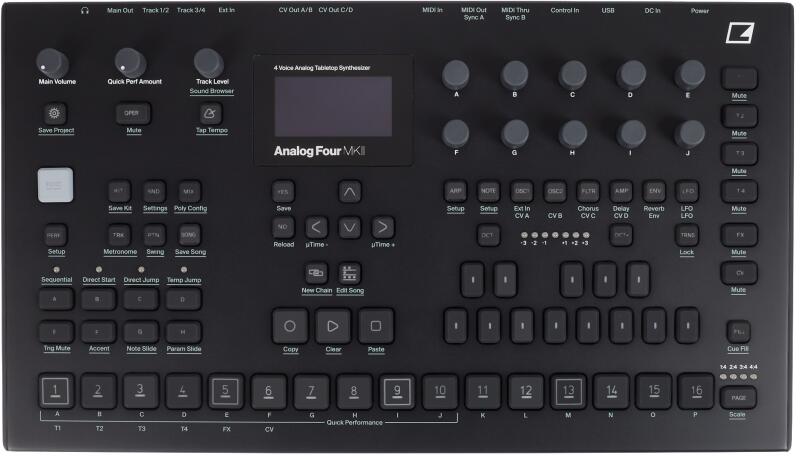Click the PAGE button above Scale
800x458 pixels.
738,398
